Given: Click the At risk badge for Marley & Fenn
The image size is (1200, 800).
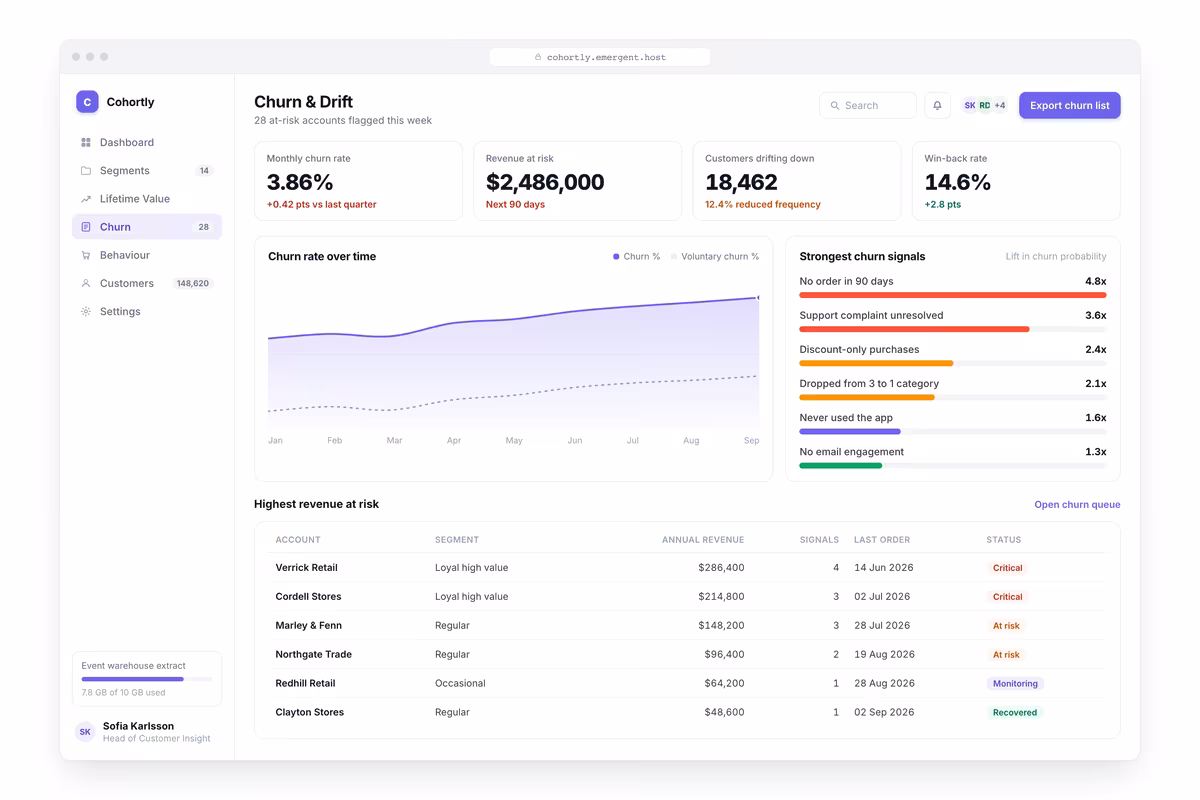Looking at the screenshot, I should coord(1006,626).
